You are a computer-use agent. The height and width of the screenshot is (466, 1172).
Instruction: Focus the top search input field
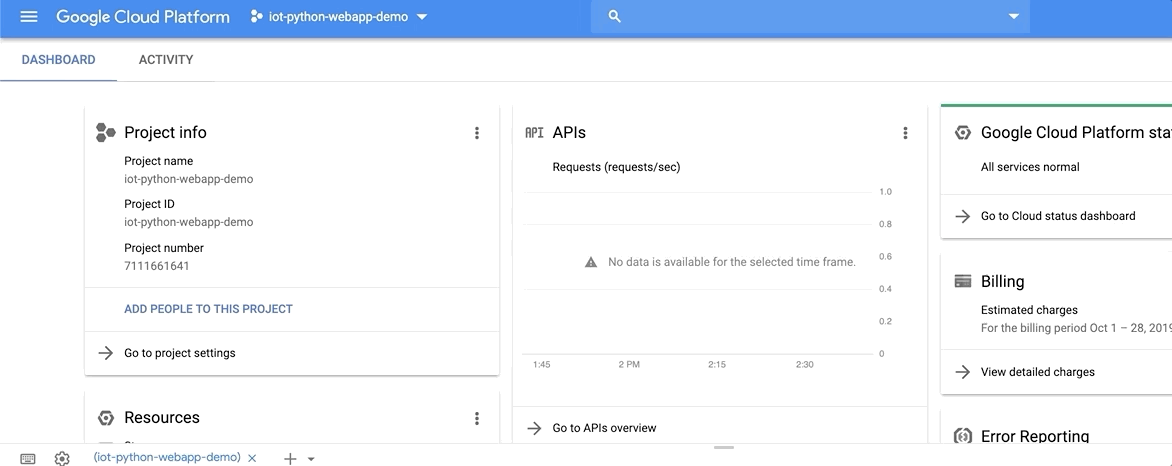click(x=809, y=16)
